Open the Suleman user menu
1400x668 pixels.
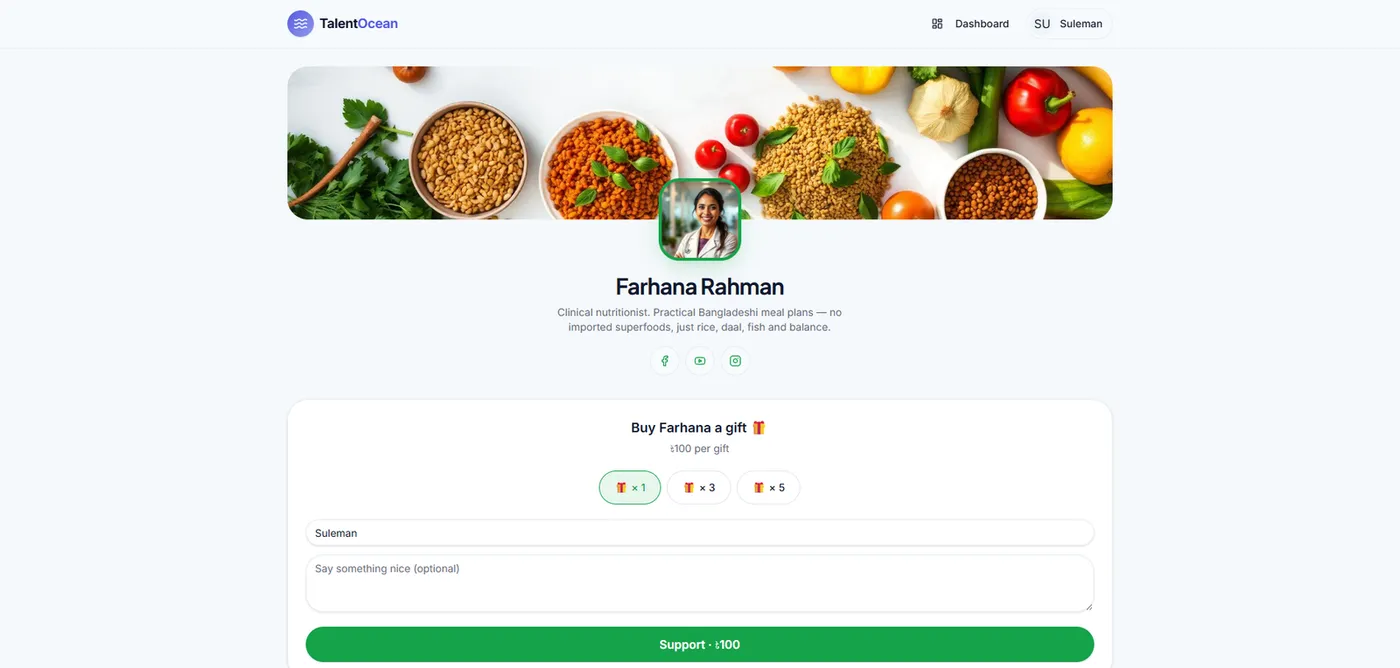[1069, 24]
